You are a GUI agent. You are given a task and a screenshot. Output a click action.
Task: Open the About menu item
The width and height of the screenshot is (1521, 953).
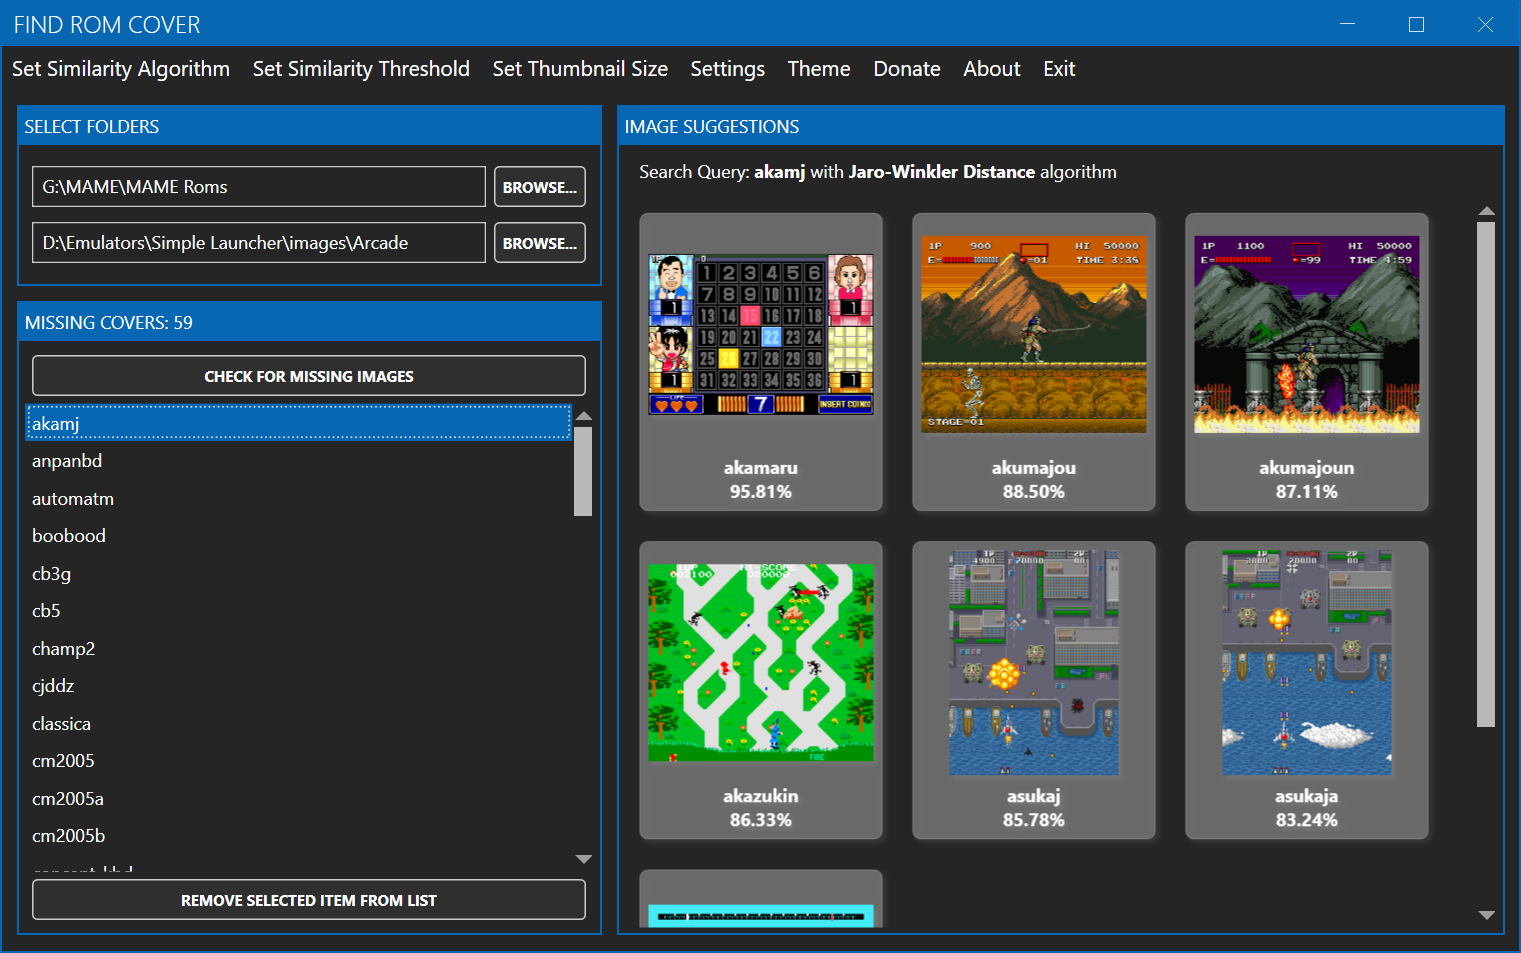coord(992,69)
